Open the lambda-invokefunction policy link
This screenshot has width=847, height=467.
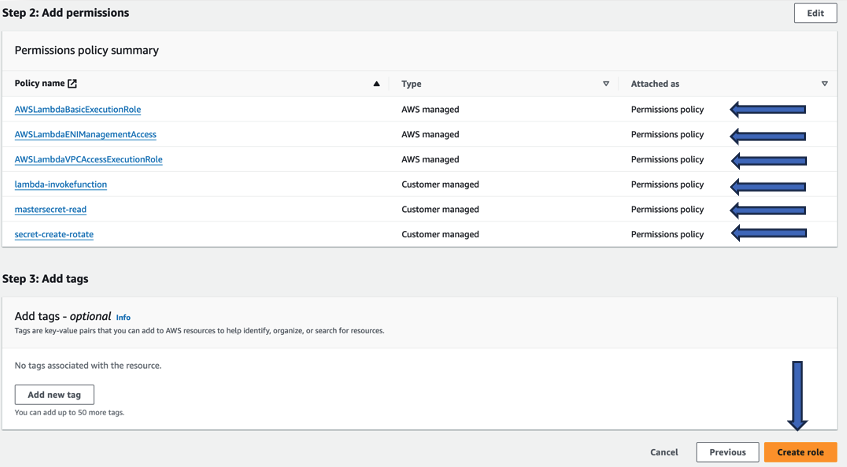(x=60, y=184)
